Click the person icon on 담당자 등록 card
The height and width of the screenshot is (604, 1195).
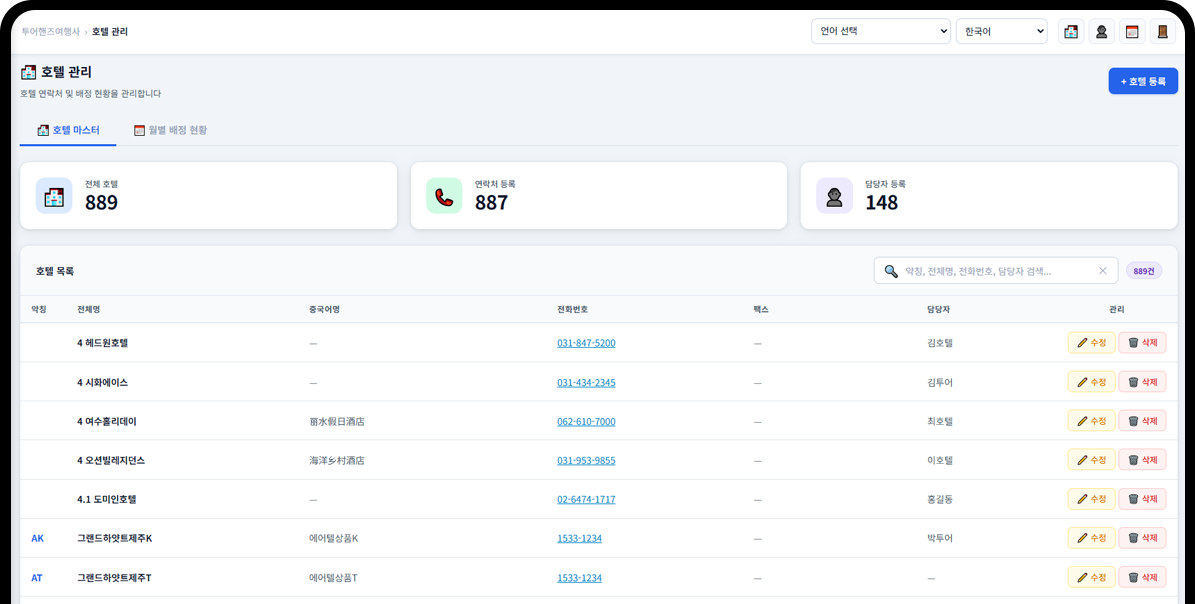(x=834, y=196)
